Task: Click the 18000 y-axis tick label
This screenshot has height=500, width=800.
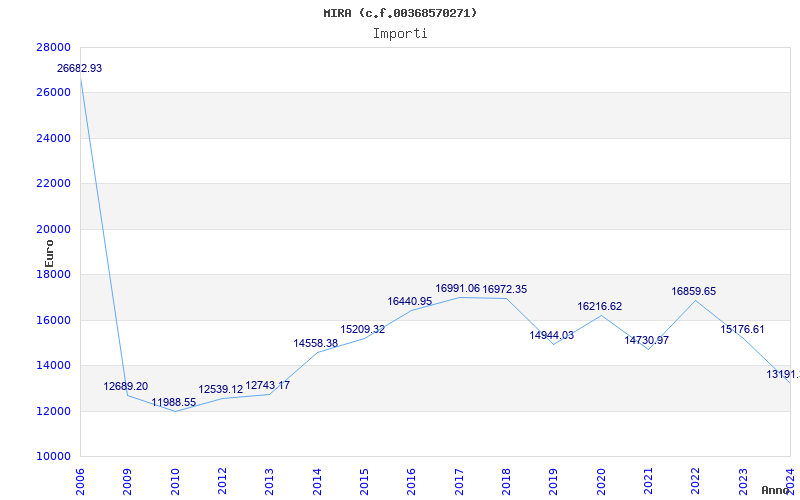Action: (54, 274)
